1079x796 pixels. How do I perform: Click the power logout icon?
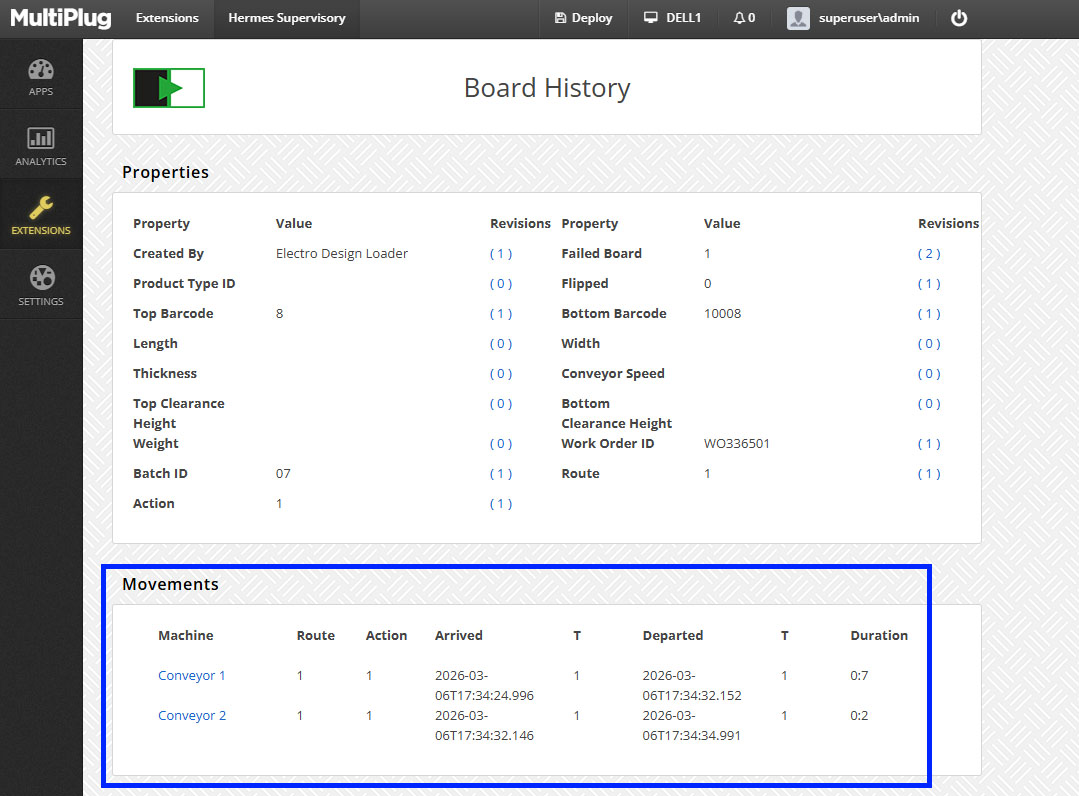tap(958, 18)
